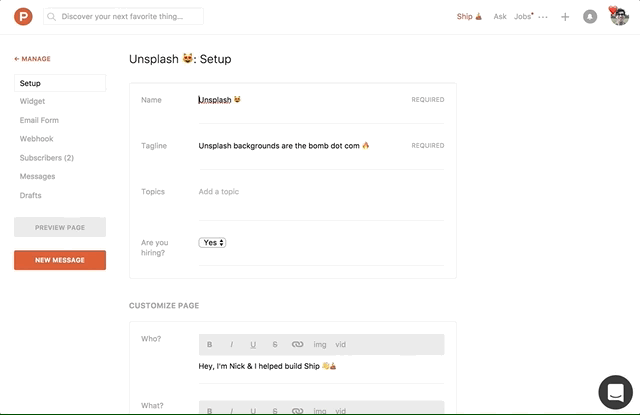Click the 'CUSTOMIZE PAGE' section label
640x415 pixels.
click(164, 306)
